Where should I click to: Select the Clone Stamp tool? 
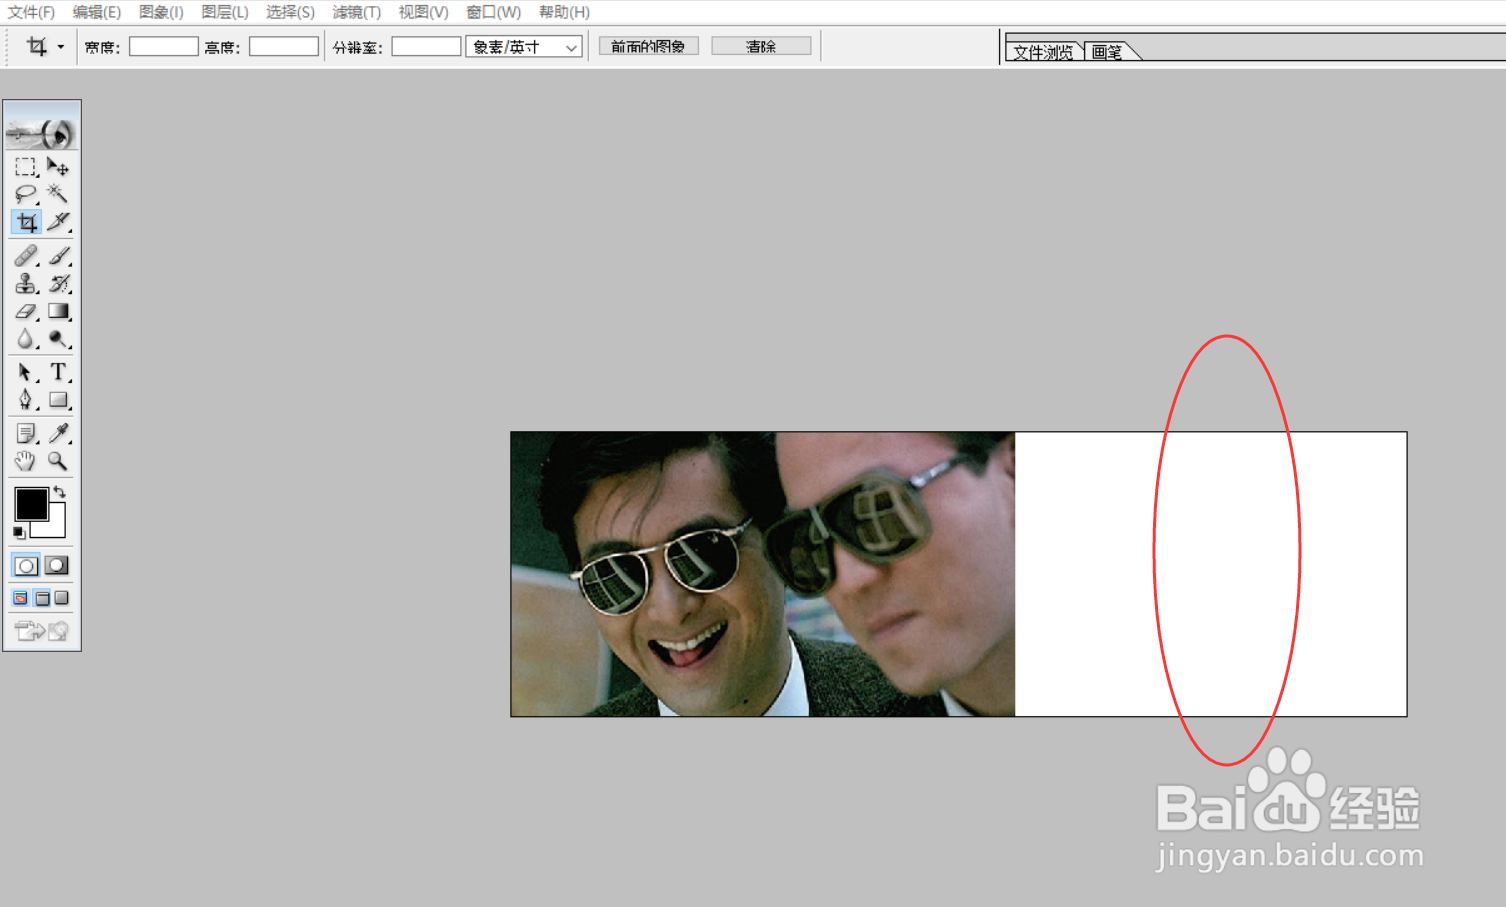tap(26, 284)
